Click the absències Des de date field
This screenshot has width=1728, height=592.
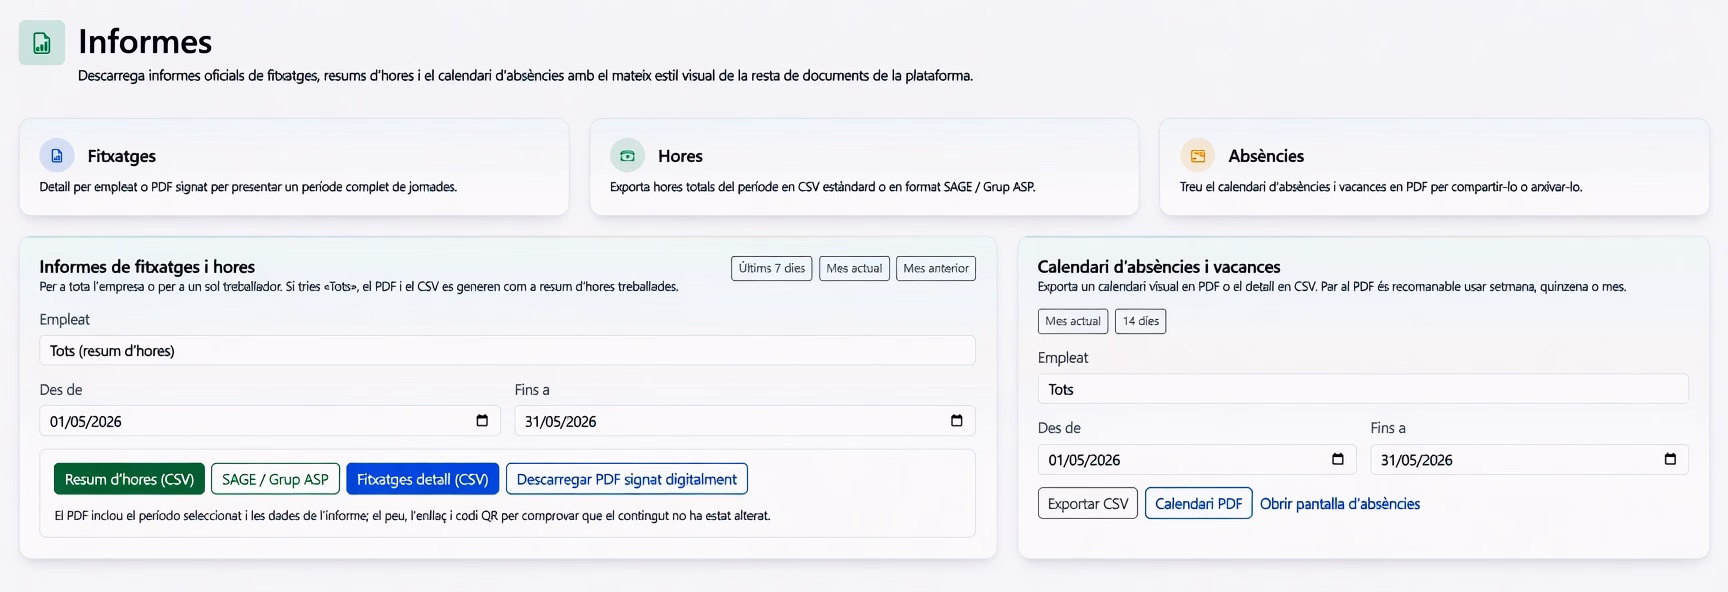[1197, 460]
